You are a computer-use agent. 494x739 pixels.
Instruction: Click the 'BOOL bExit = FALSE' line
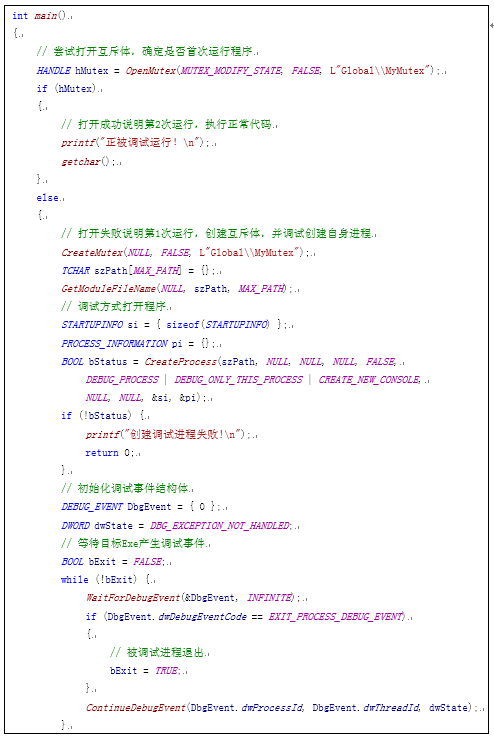click(113, 561)
